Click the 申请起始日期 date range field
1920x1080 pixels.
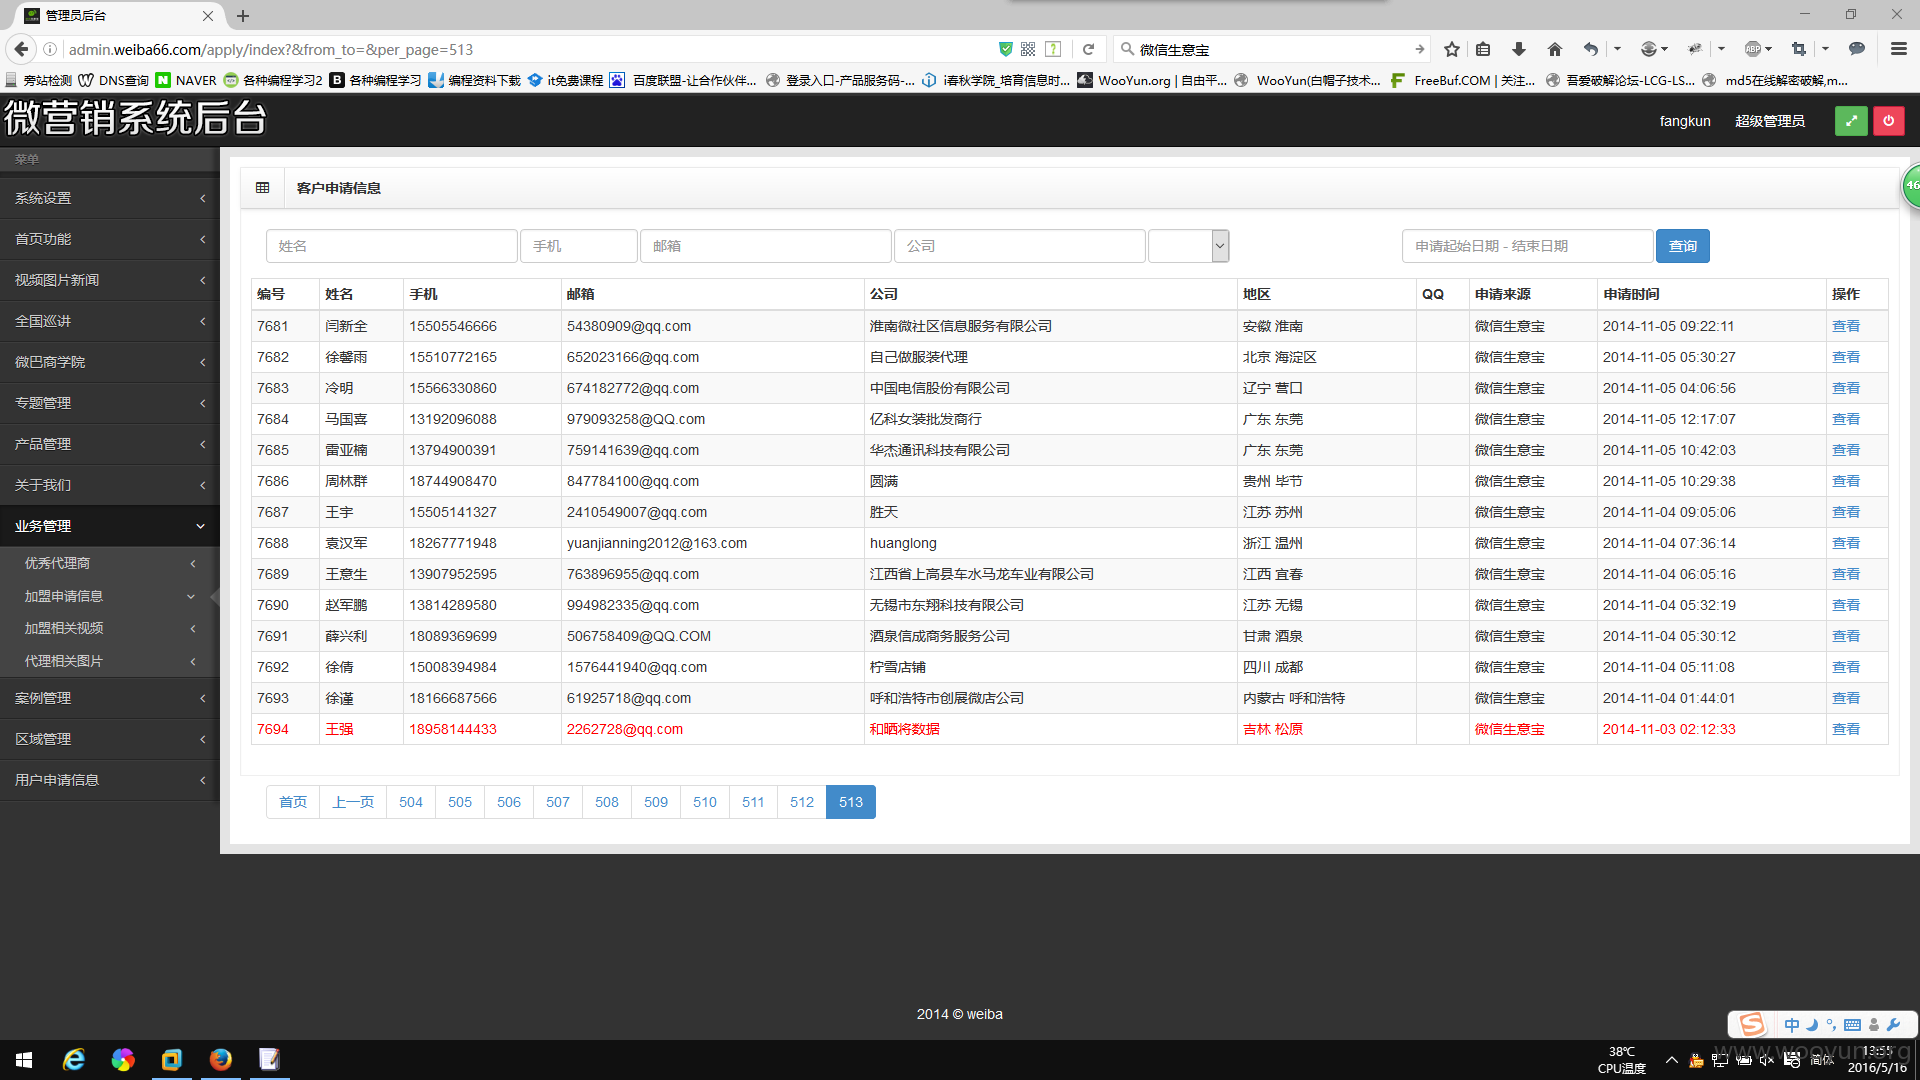pyautogui.click(x=1527, y=246)
